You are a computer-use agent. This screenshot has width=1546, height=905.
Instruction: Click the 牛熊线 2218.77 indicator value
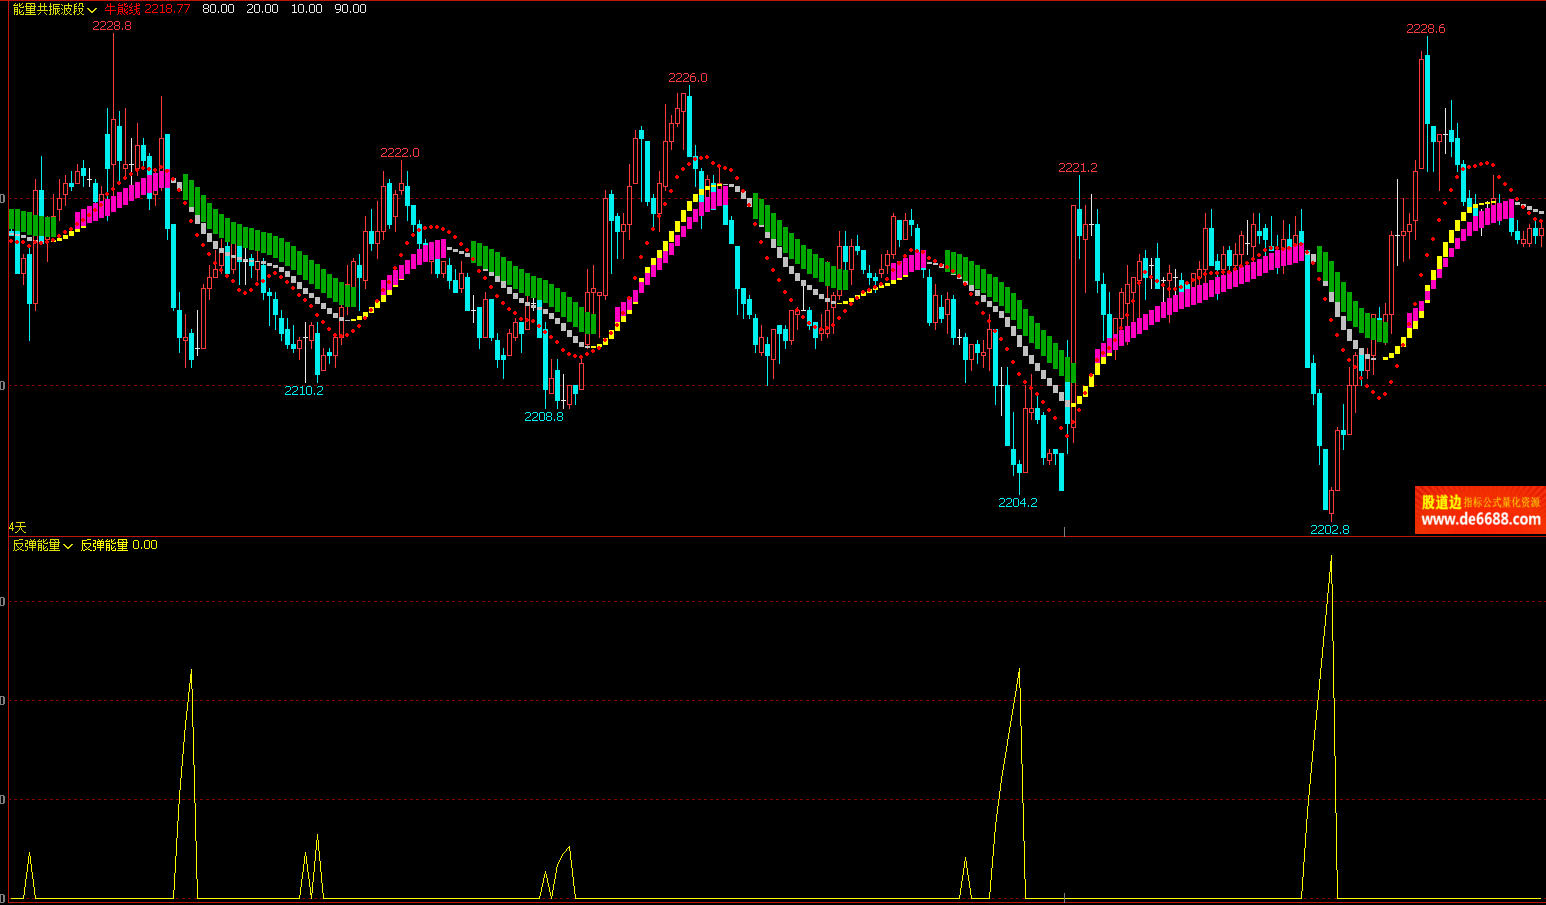(147, 9)
